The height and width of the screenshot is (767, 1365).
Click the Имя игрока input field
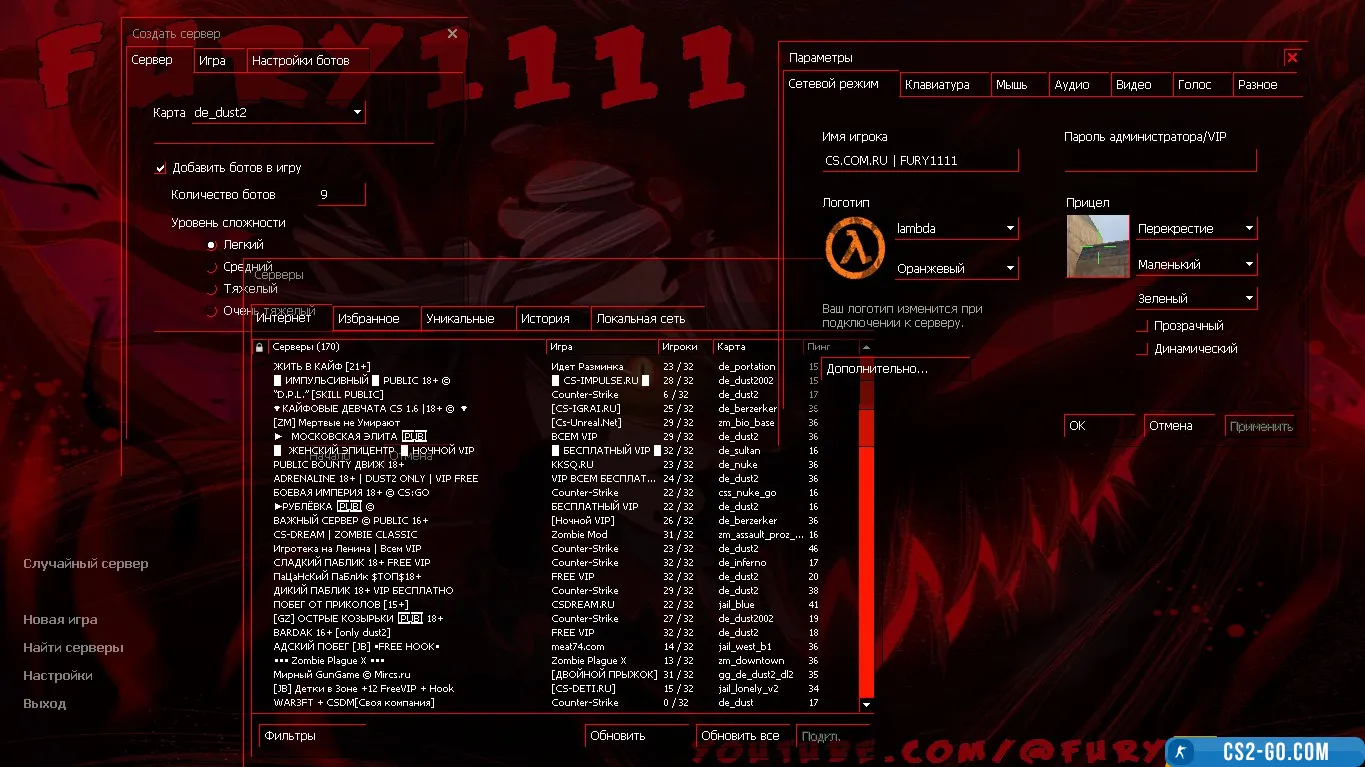point(918,161)
